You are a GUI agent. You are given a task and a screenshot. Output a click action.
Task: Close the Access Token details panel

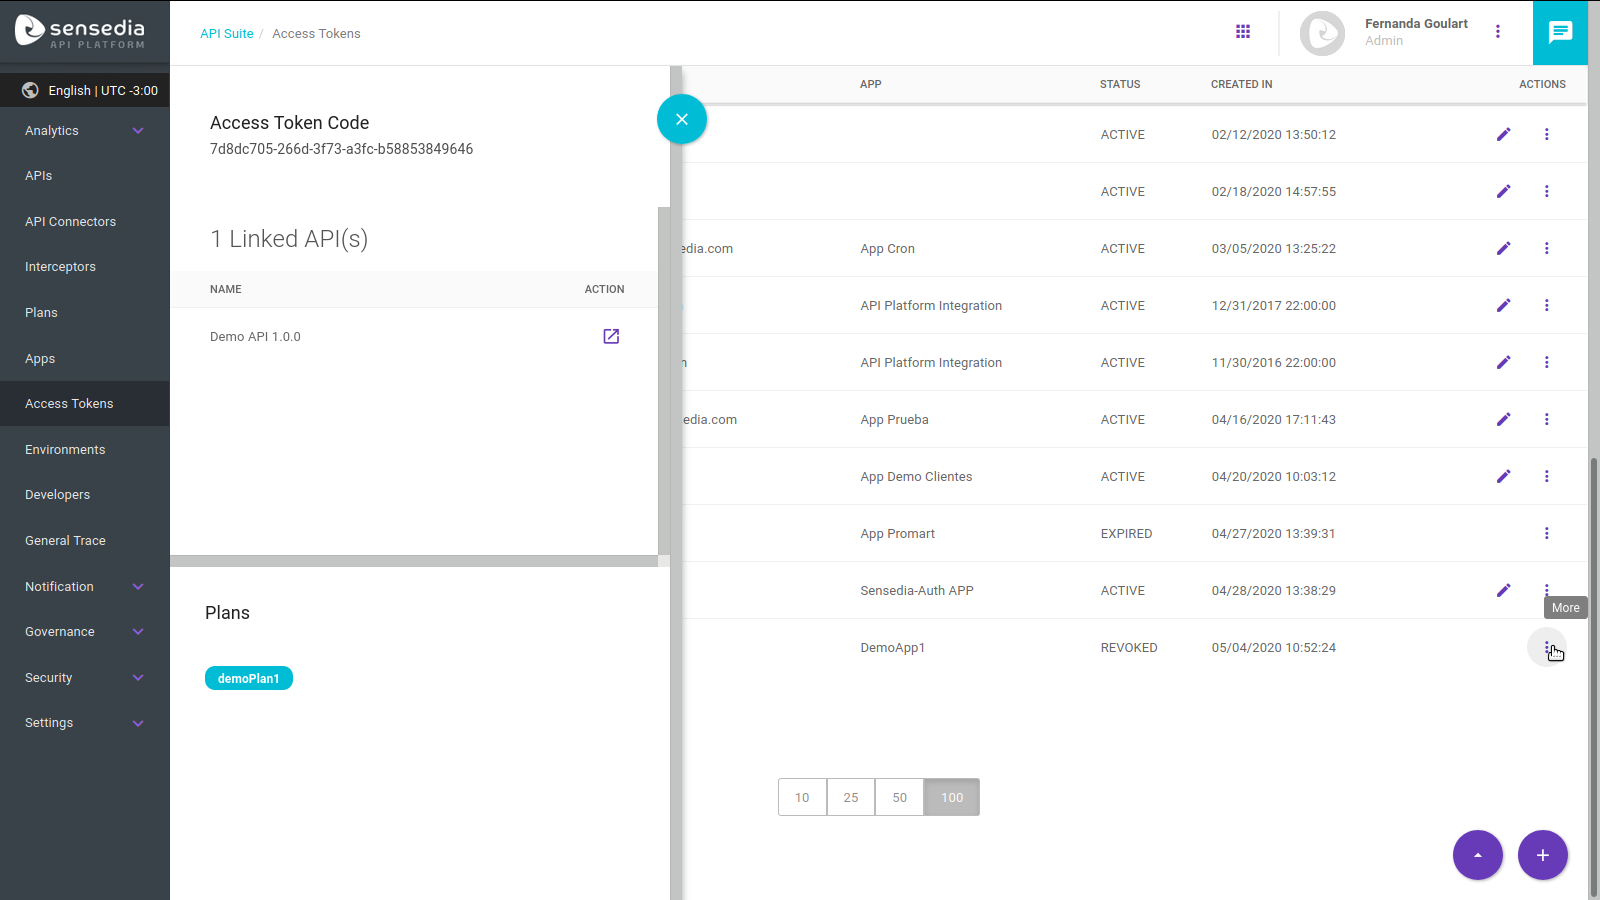682,119
